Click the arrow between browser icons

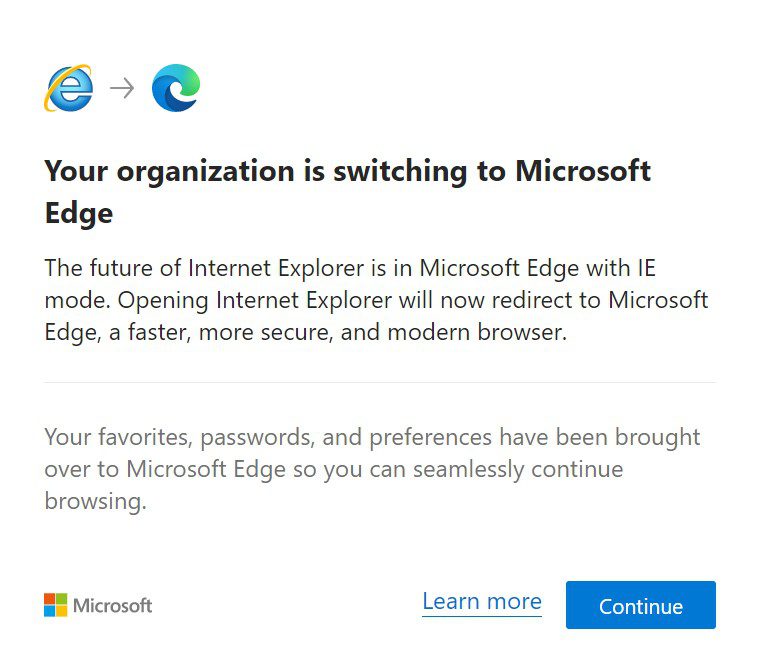pos(122,88)
